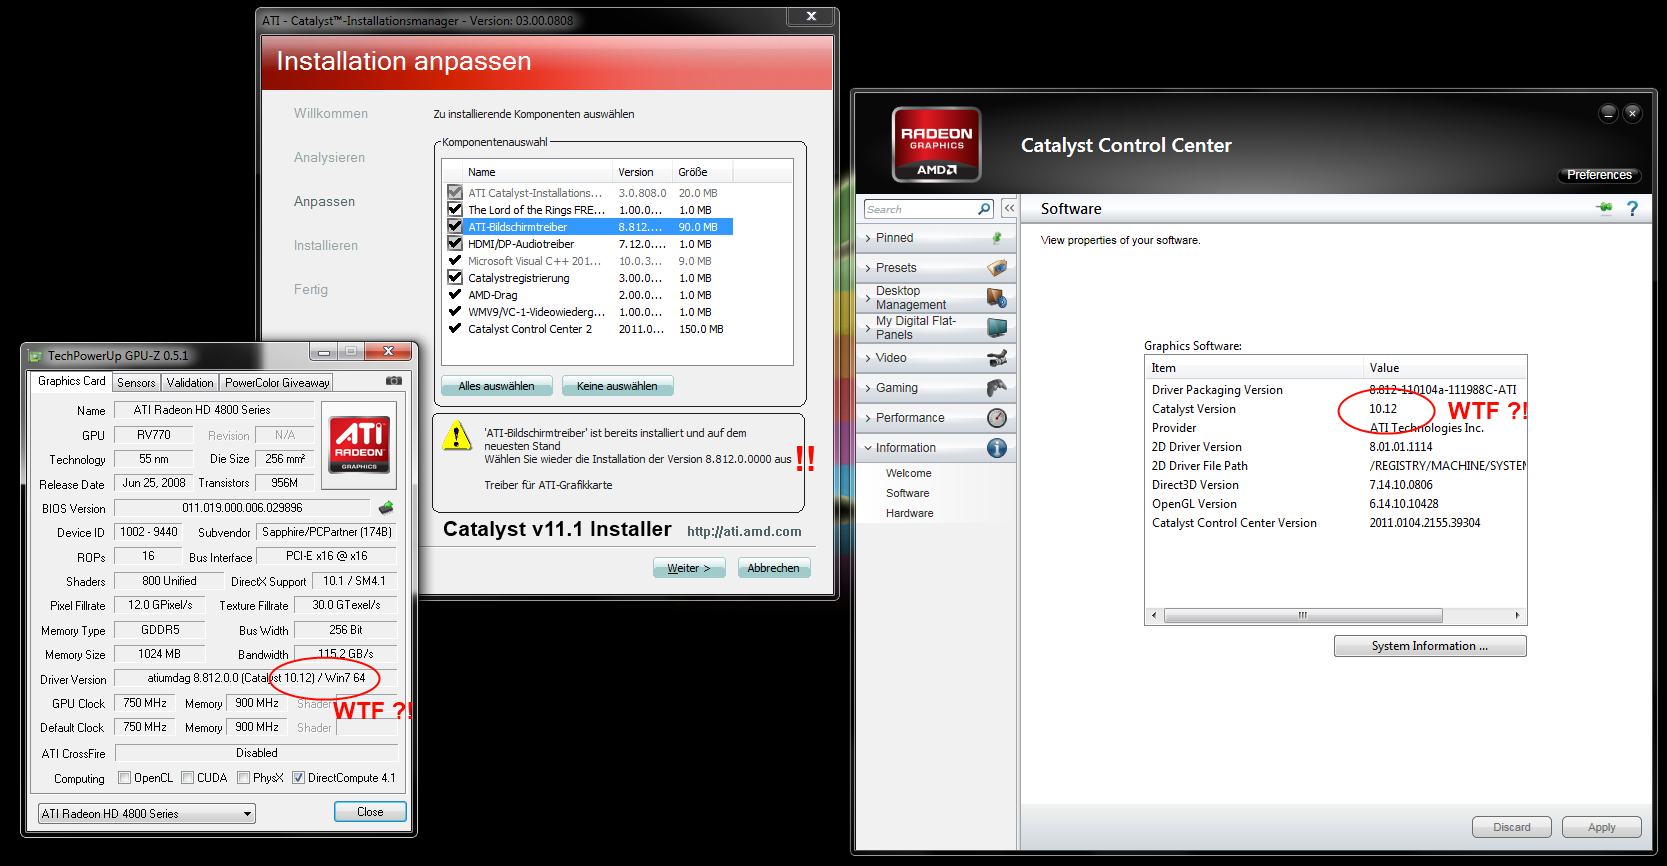
Task: Click the GPU-Z Close button
Action: coord(370,812)
